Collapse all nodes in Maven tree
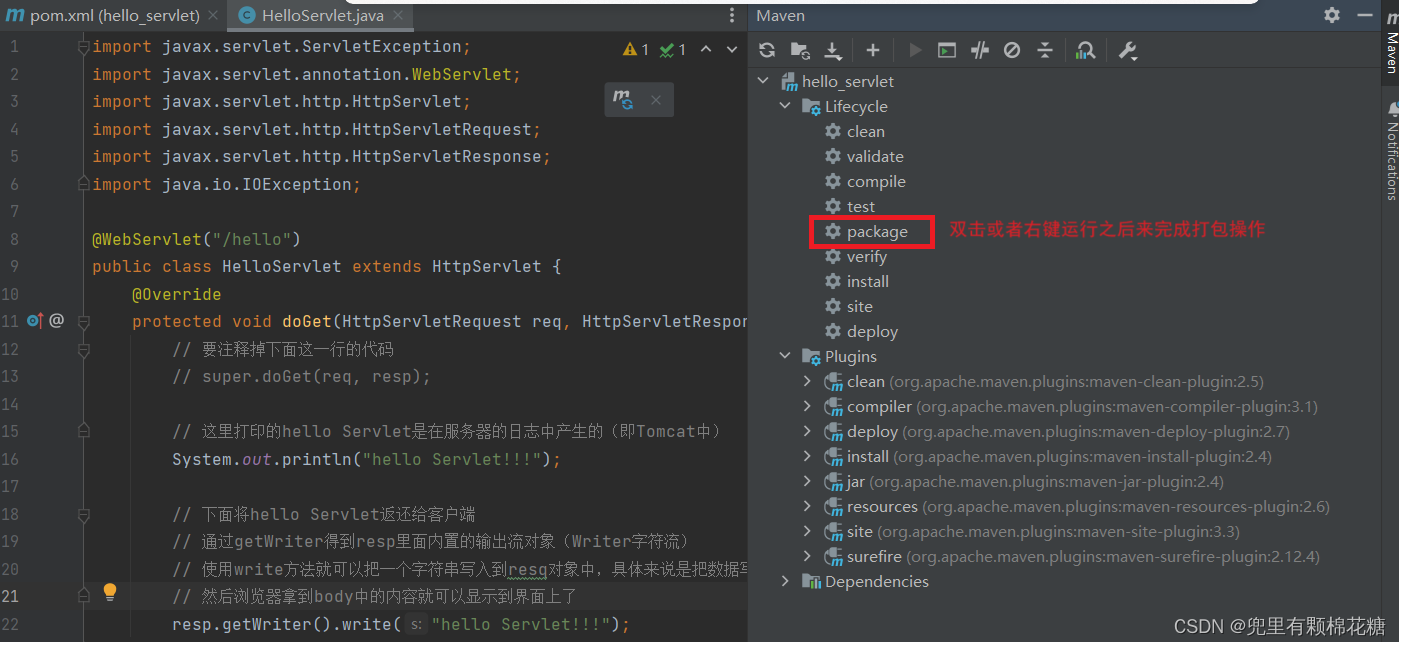Image resolution: width=1402 pixels, height=646 pixels. coord(1045,50)
